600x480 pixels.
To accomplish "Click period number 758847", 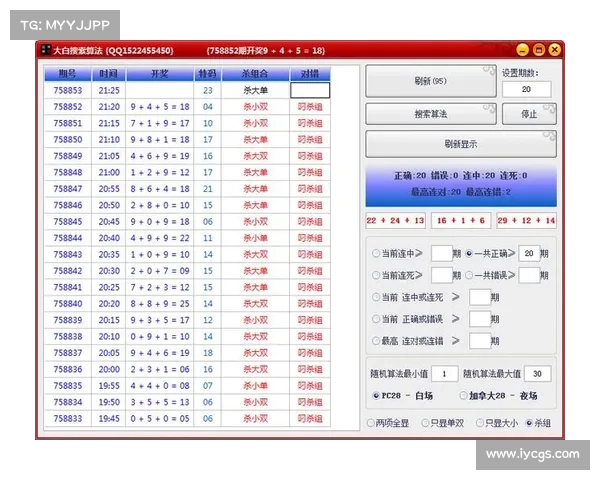I will (x=68, y=189).
